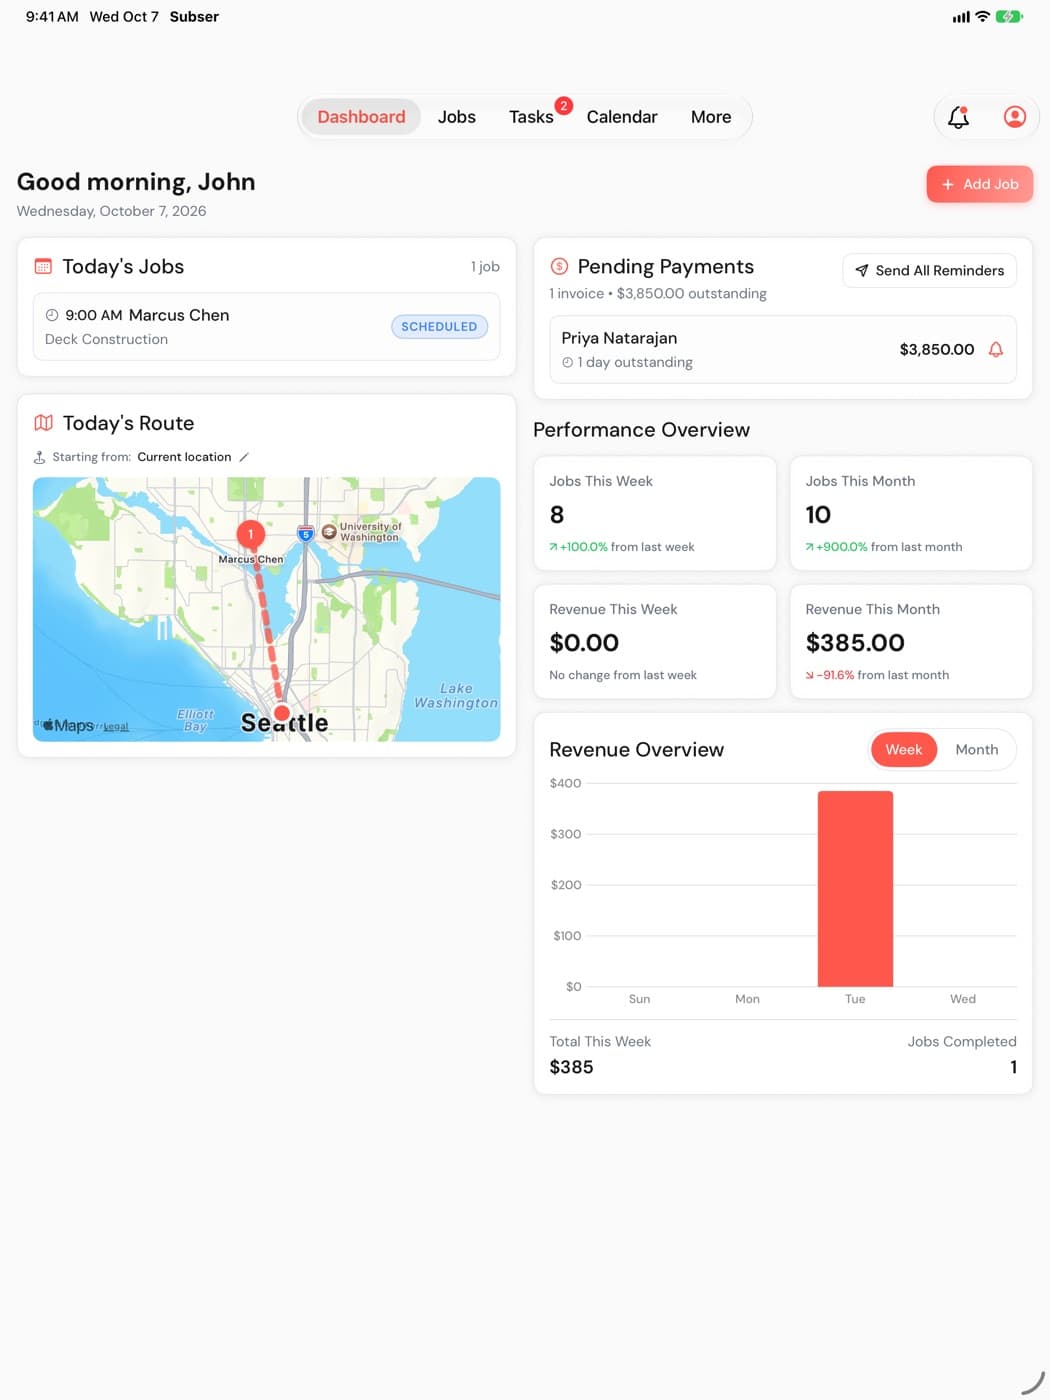The image size is (1050, 1400).
Task: Click the Lake Washington map label
Action: coord(456,696)
